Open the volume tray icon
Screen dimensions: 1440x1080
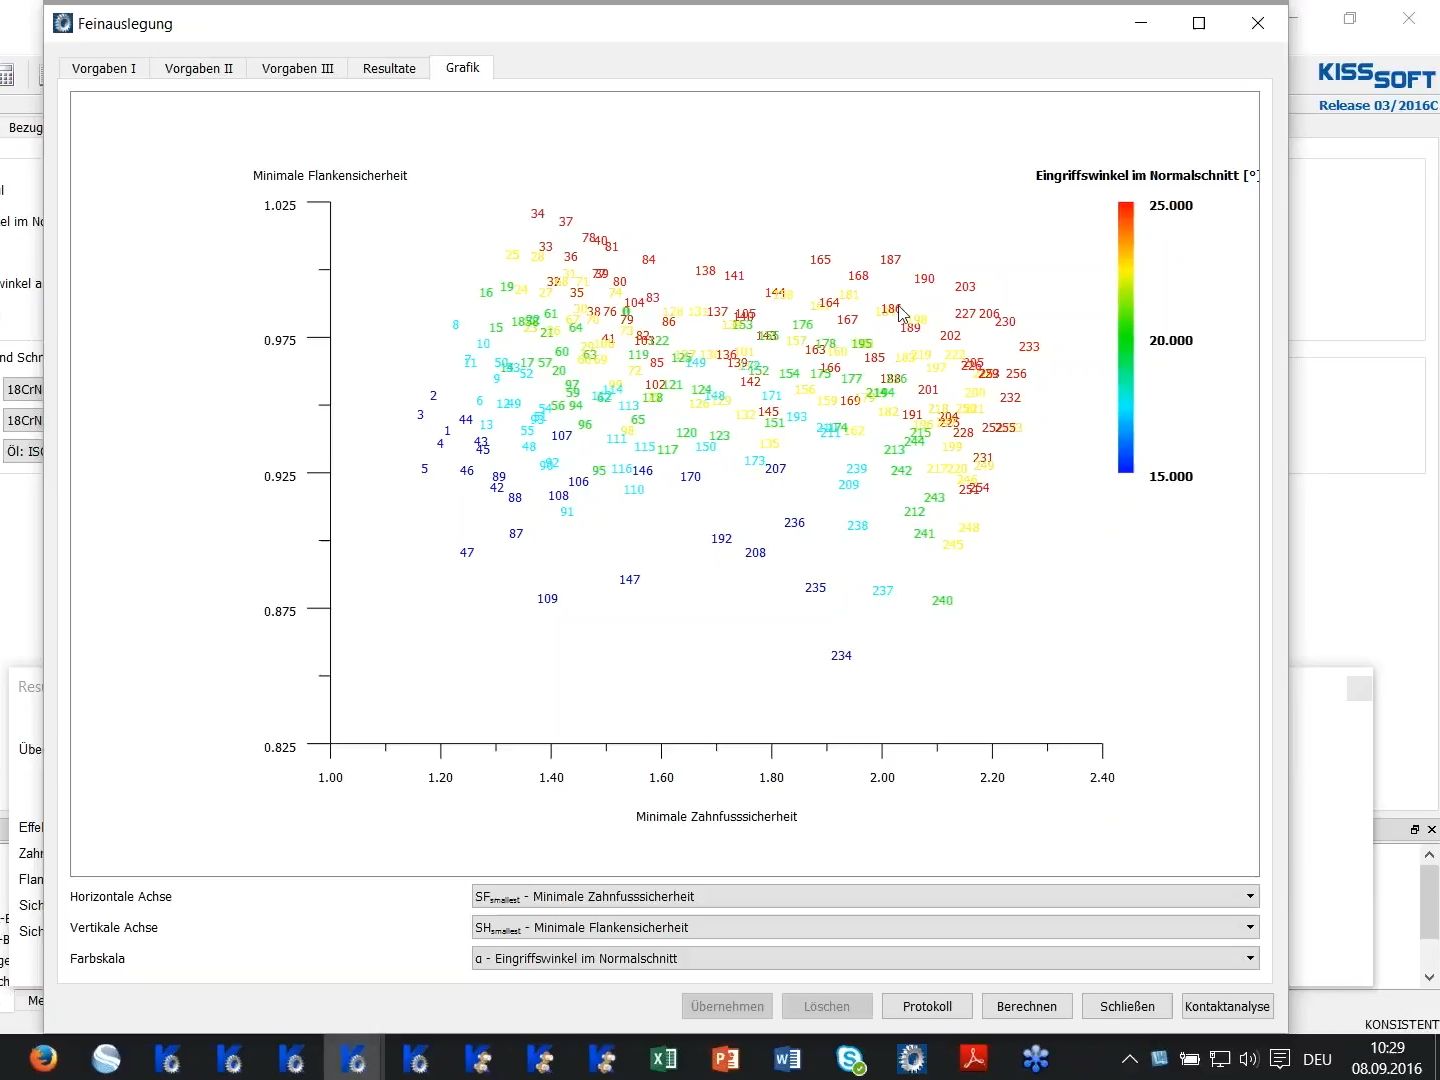point(1248,1059)
